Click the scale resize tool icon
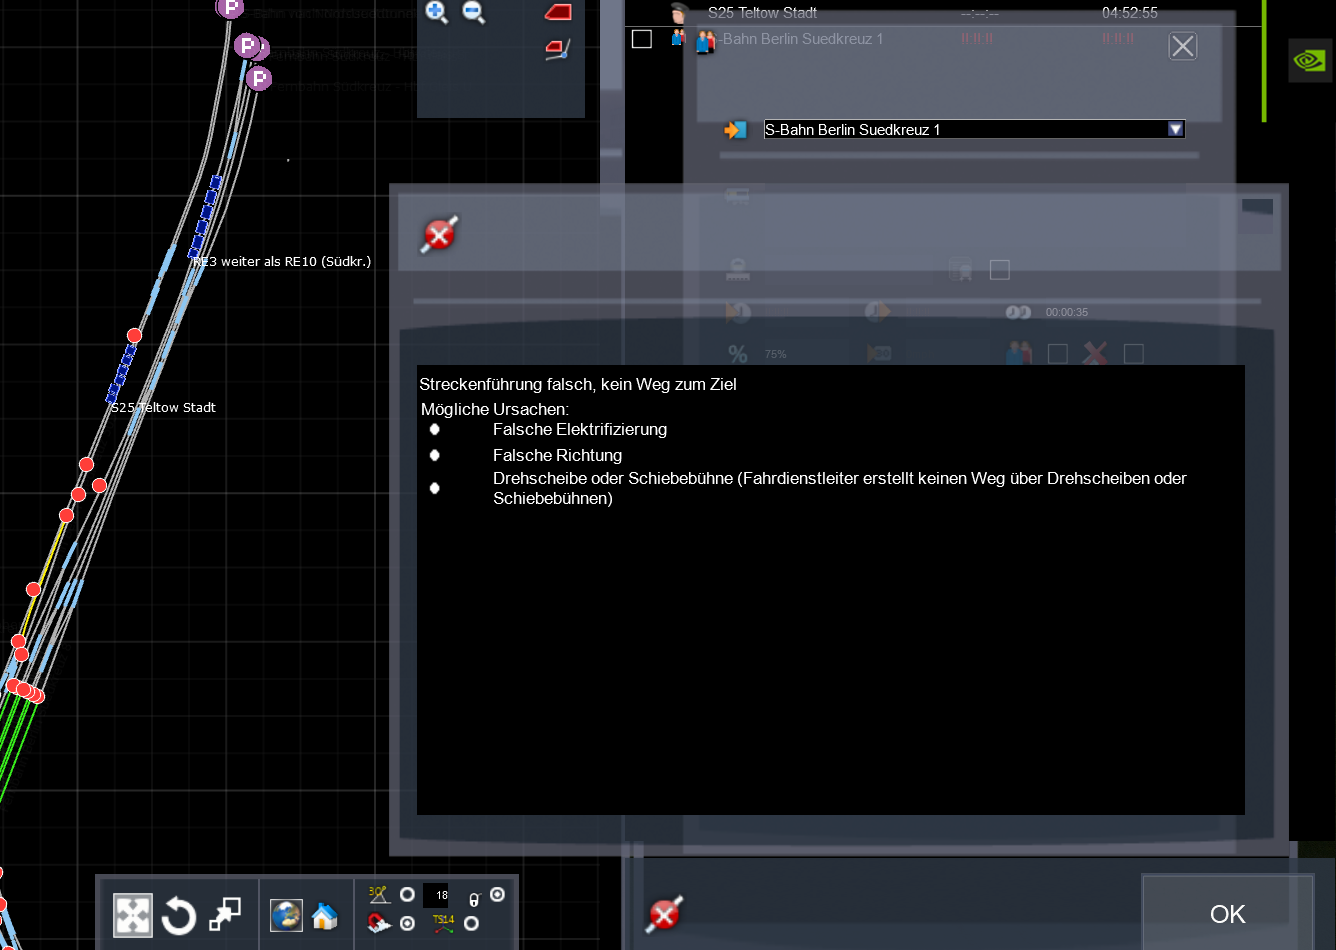 (225, 913)
